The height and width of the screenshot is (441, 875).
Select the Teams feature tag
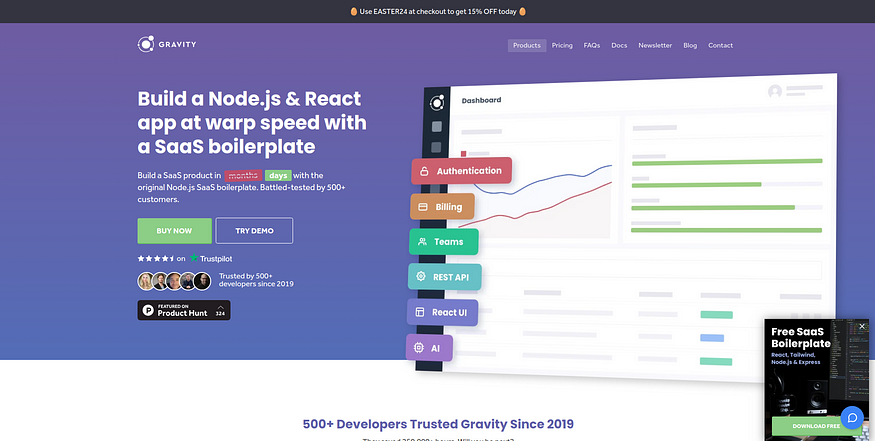click(x=444, y=242)
